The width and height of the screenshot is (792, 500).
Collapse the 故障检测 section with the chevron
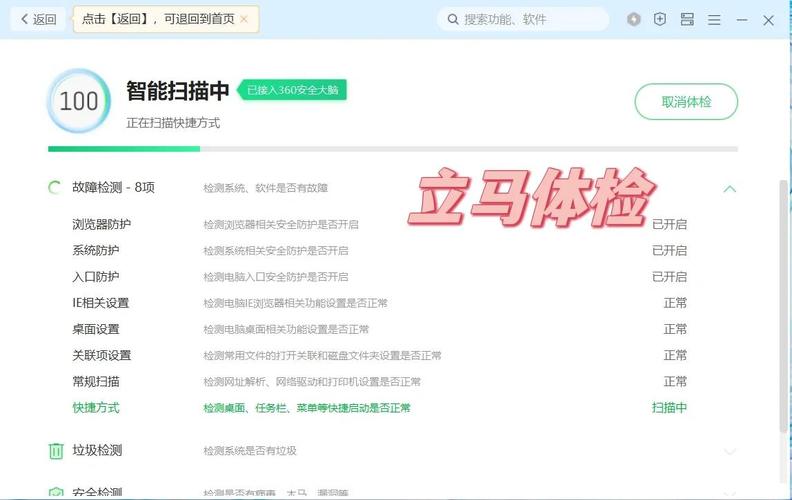tap(729, 189)
